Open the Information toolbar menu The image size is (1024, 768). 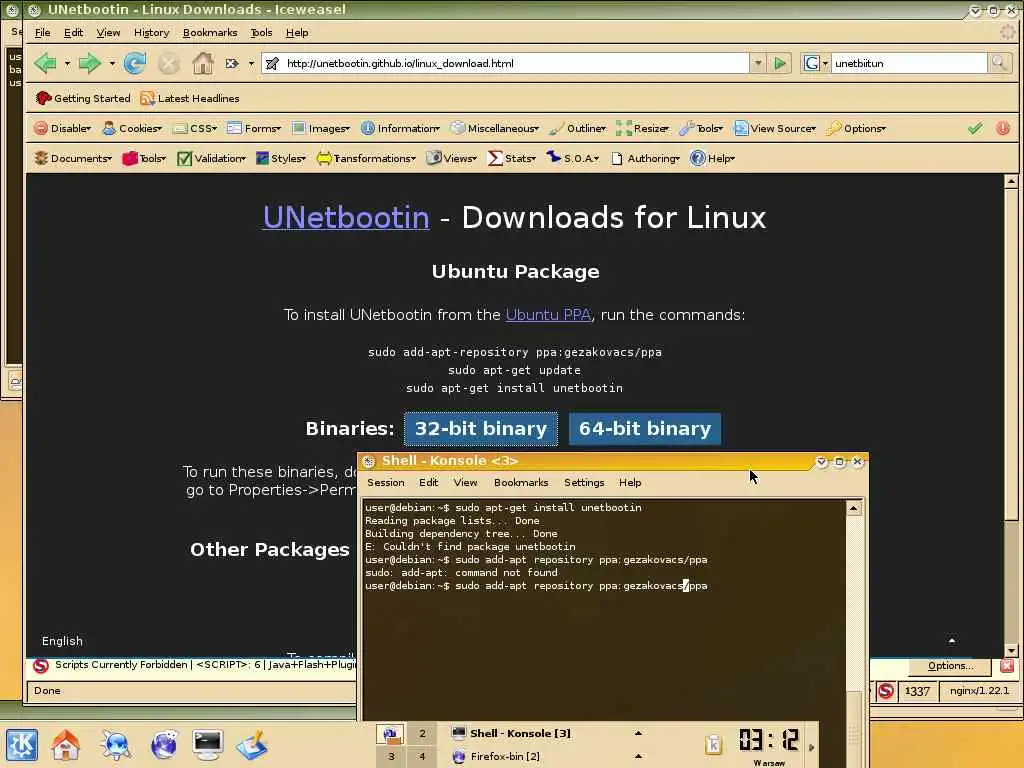coord(400,128)
